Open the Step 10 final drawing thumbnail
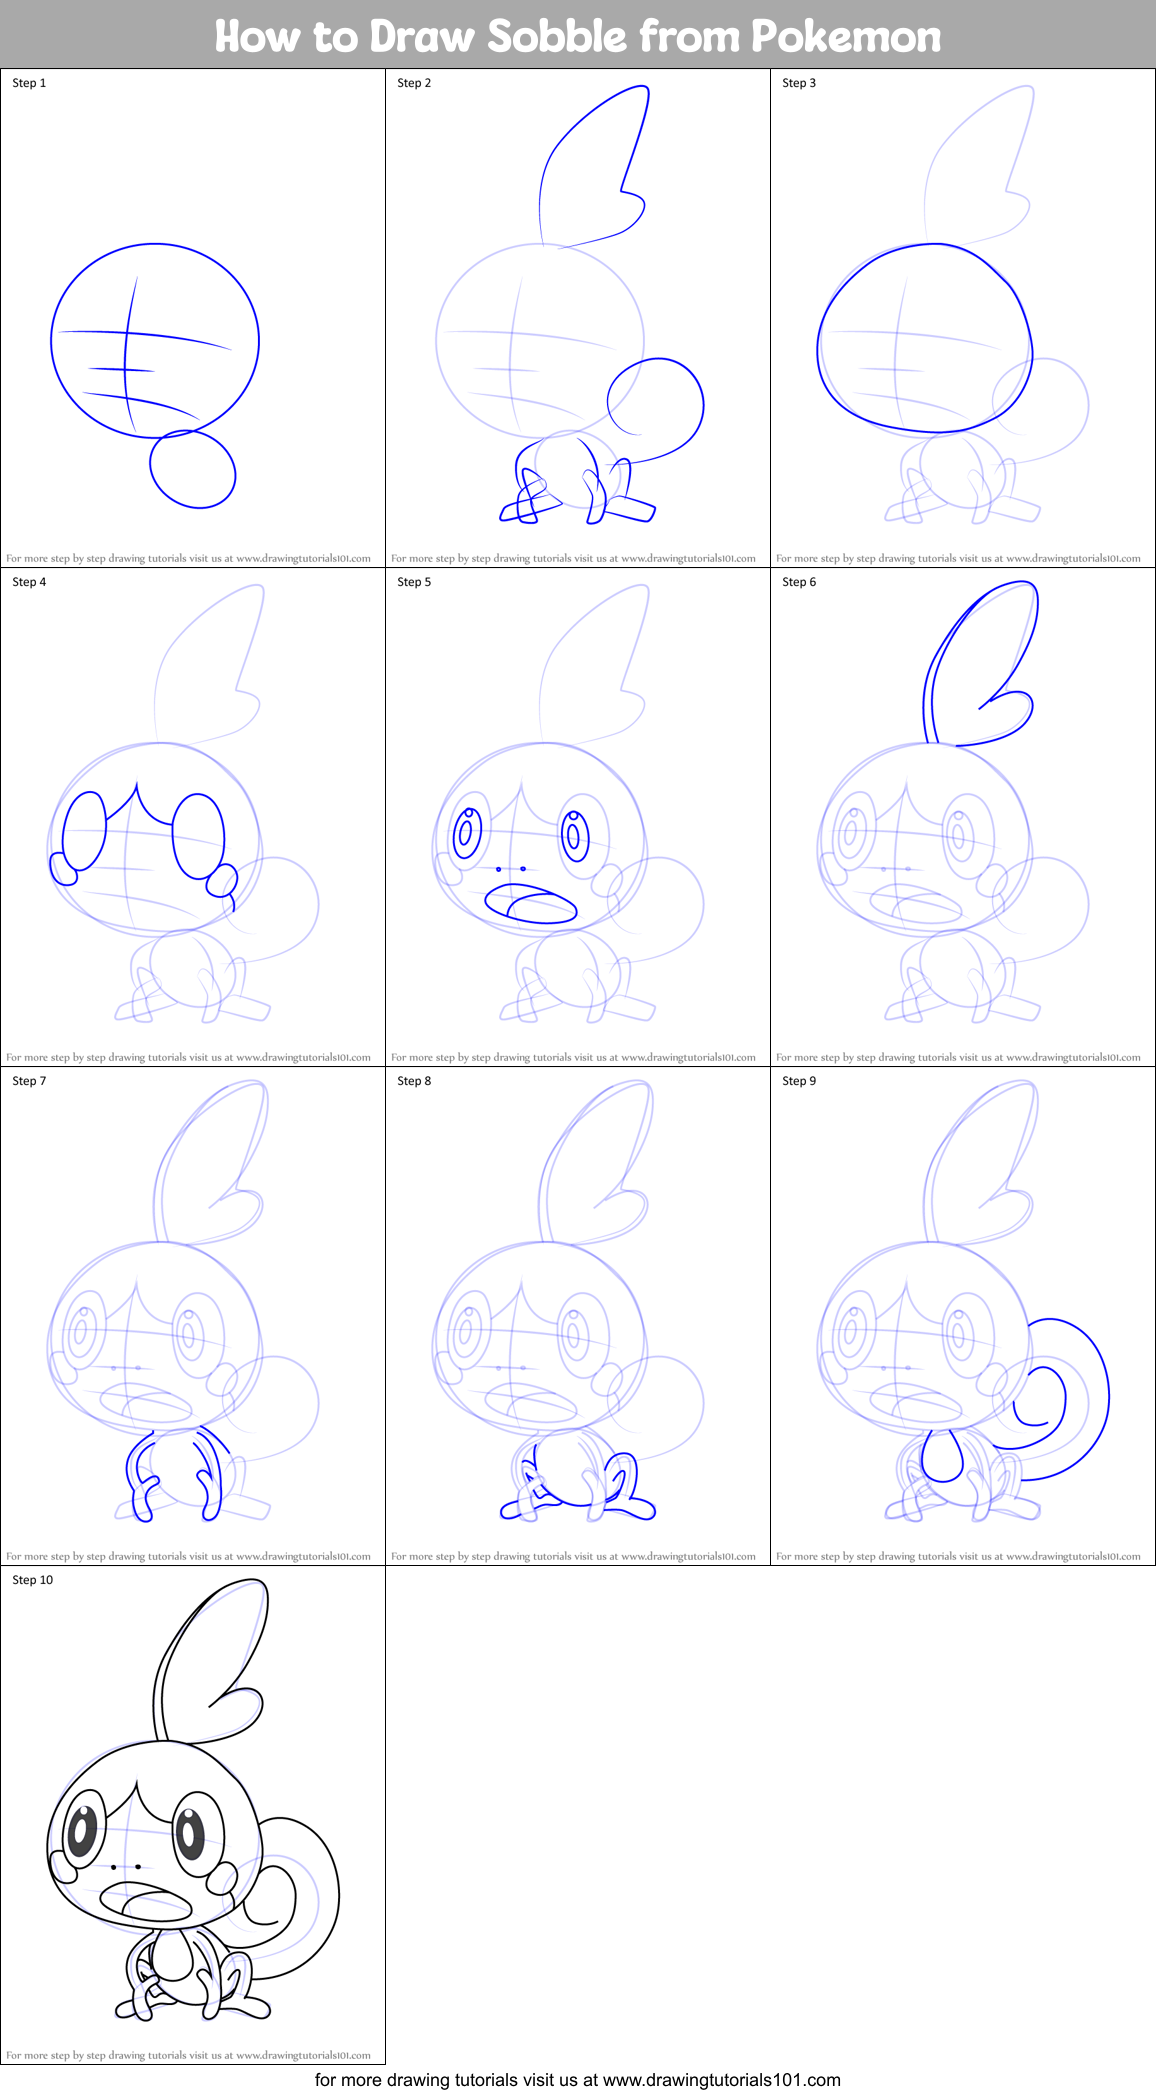Viewport: 1156px width, 2095px height. 193,1815
